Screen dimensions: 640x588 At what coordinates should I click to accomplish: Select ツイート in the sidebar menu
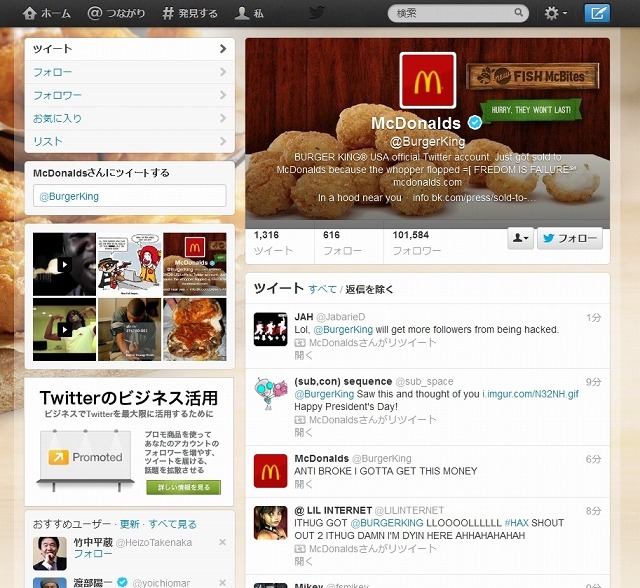tap(130, 49)
